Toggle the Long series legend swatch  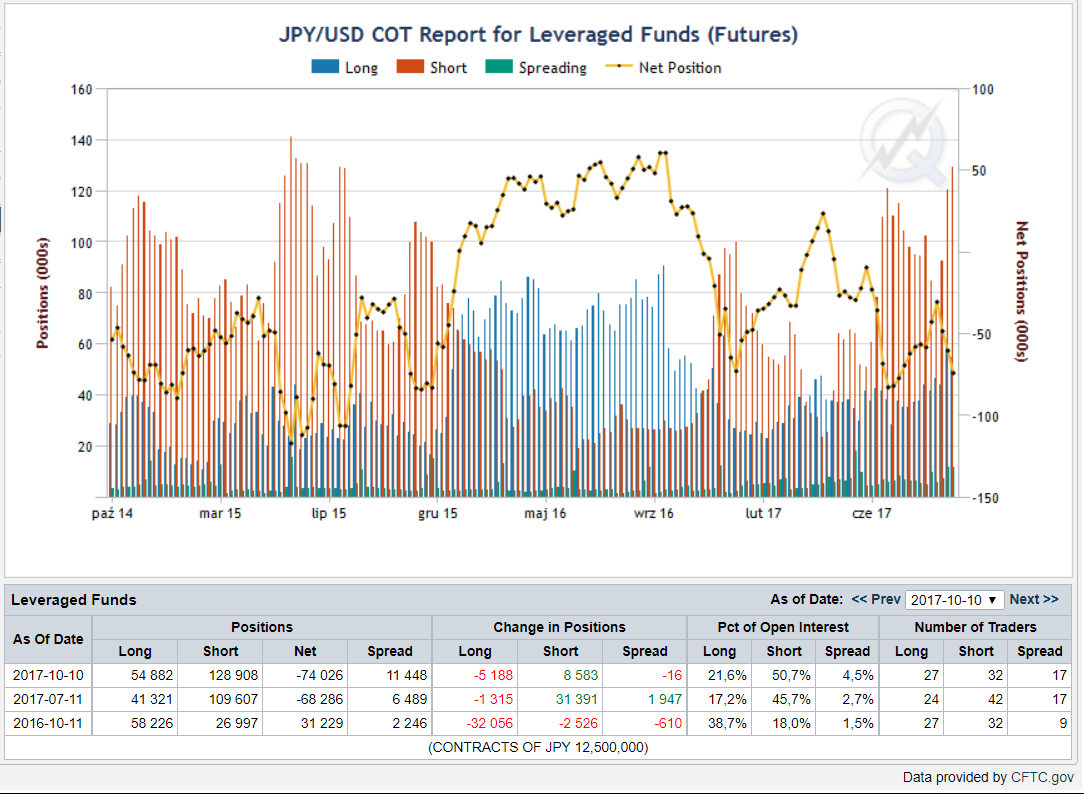[x=325, y=66]
